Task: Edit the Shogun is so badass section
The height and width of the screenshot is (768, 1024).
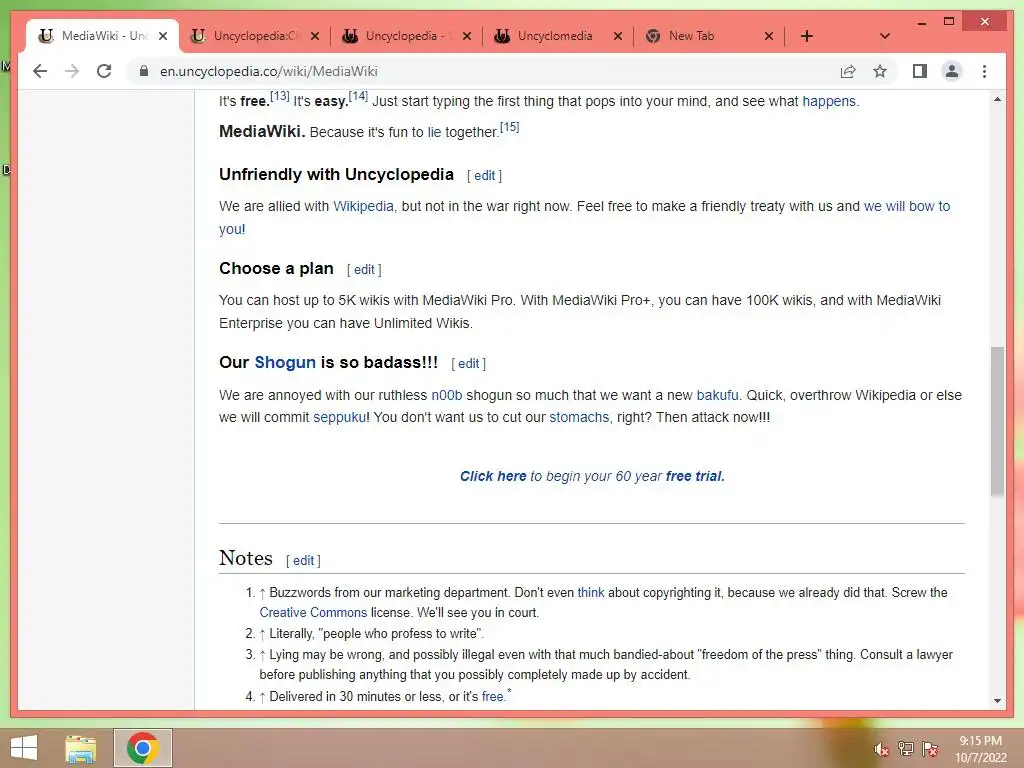Action: (x=468, y=364)
